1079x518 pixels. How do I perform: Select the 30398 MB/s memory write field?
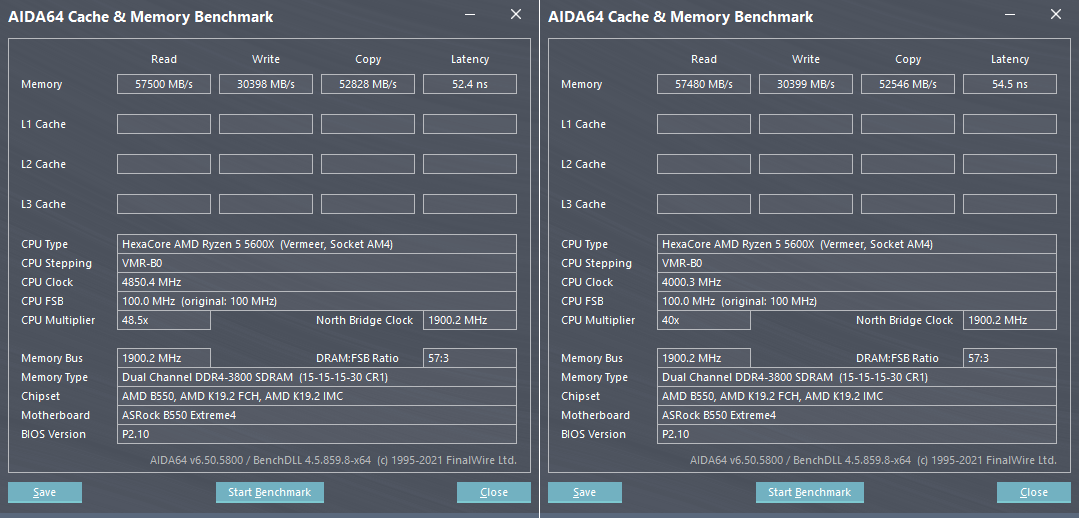[266, 84]
